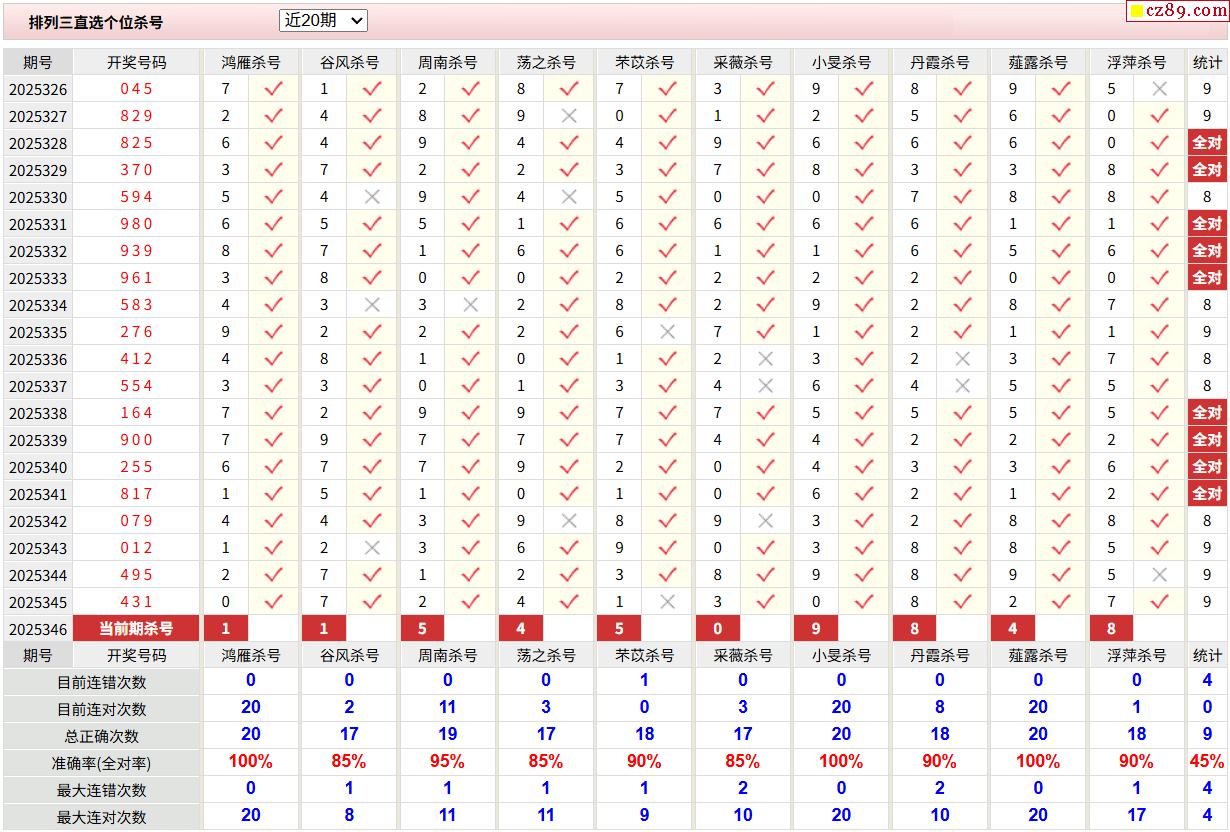
Task: Click the 总正确次数 row label
Action: coord(101,737)
